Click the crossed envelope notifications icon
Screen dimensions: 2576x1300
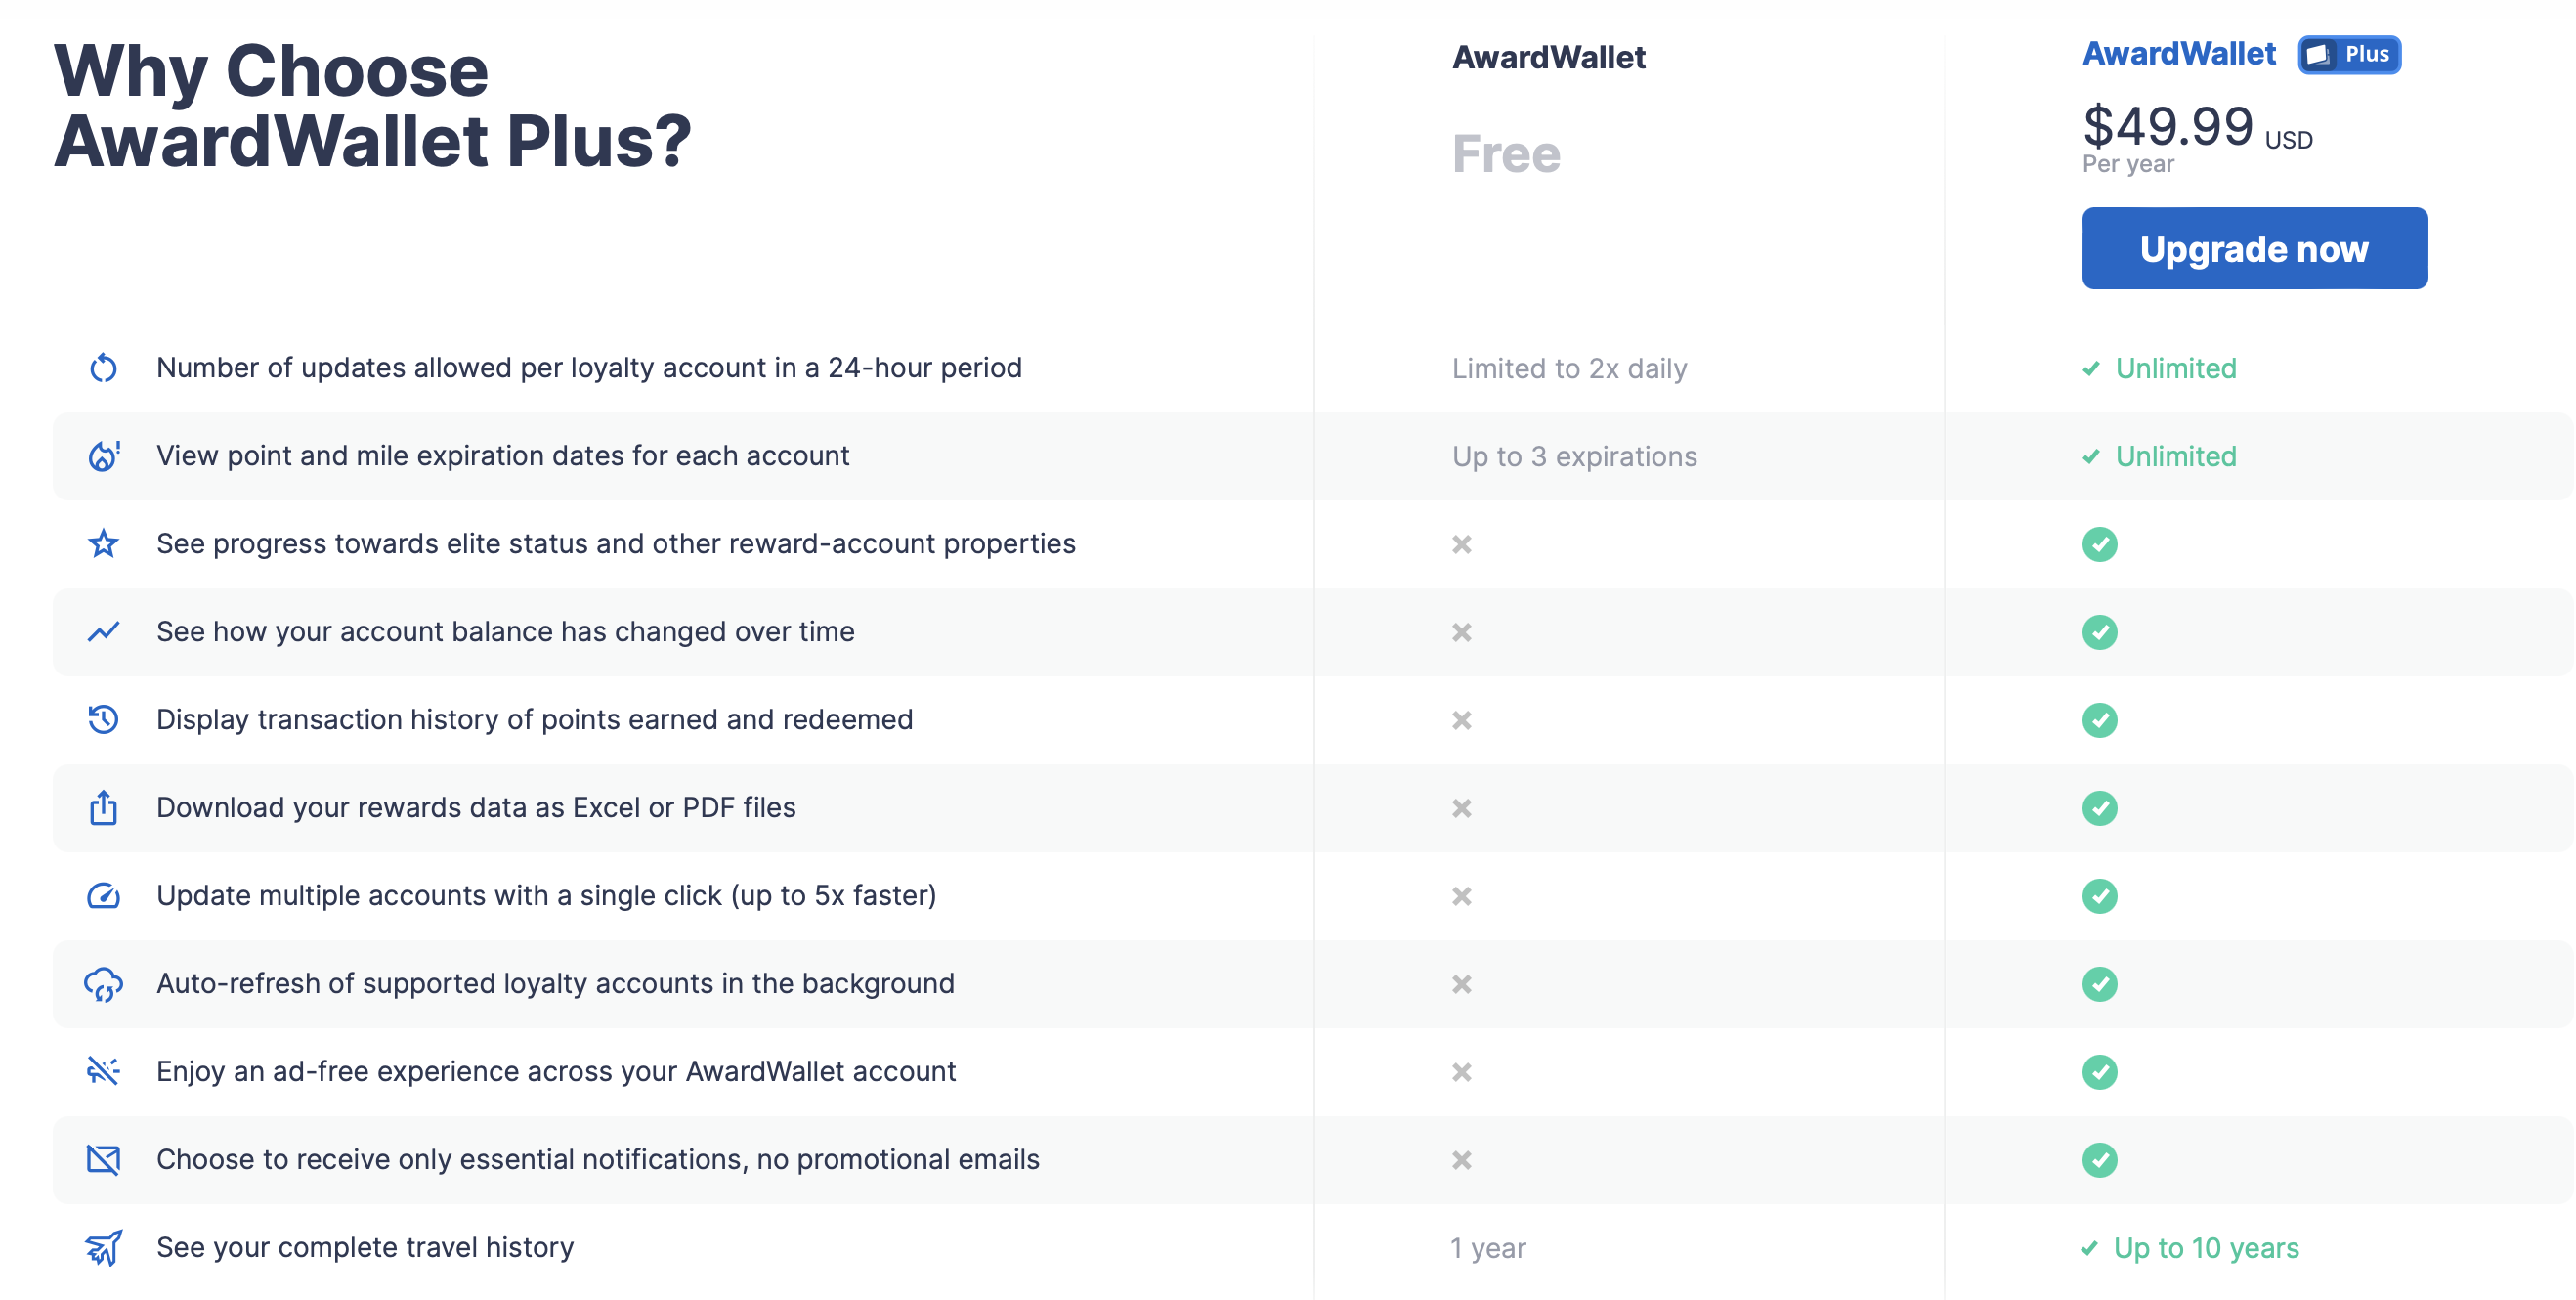(103, 1160)
